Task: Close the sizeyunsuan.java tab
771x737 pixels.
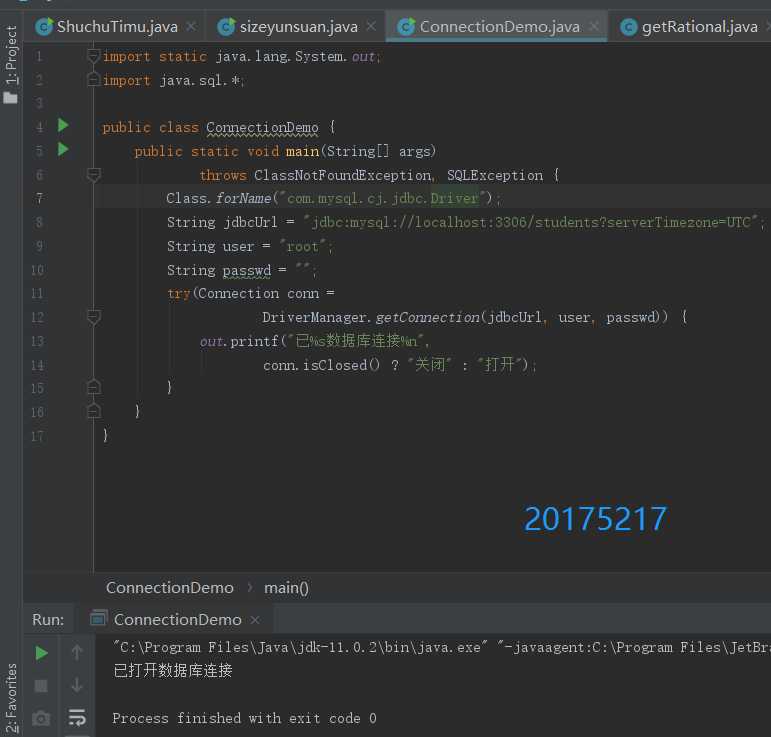Action: tap(371, 26)
